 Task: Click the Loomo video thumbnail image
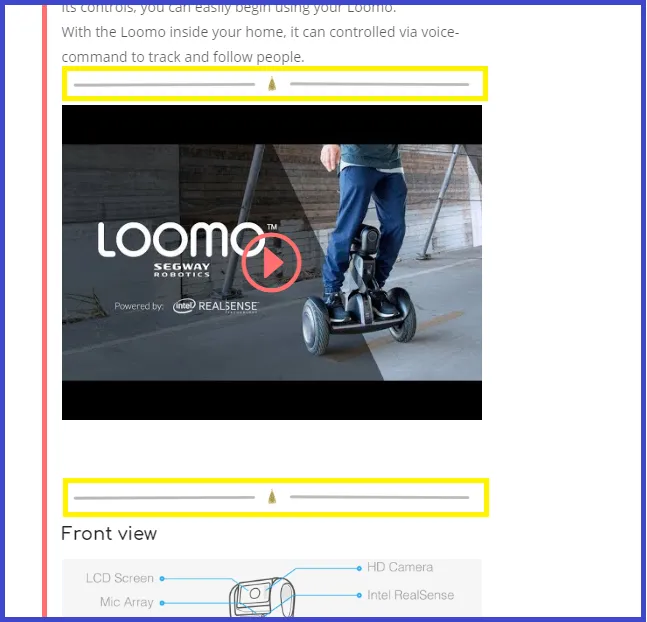(x=272, y=262)
